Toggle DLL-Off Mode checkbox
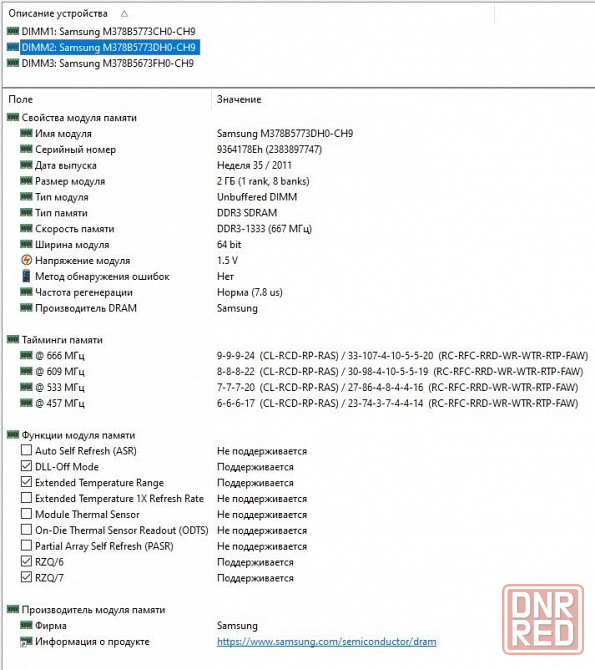The height and width of the screenshot is (670, 595). point(27,466)
